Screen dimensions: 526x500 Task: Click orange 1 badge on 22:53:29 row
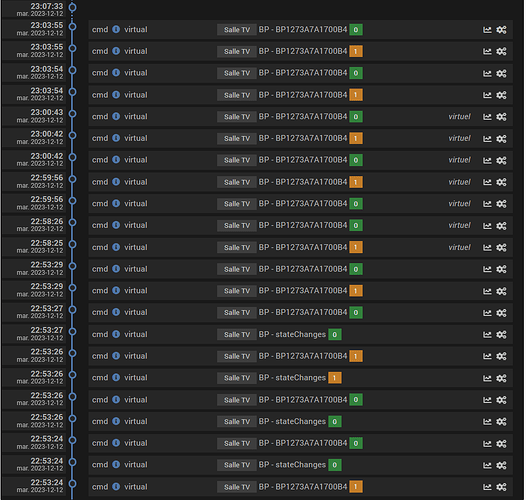coord(356,291)
